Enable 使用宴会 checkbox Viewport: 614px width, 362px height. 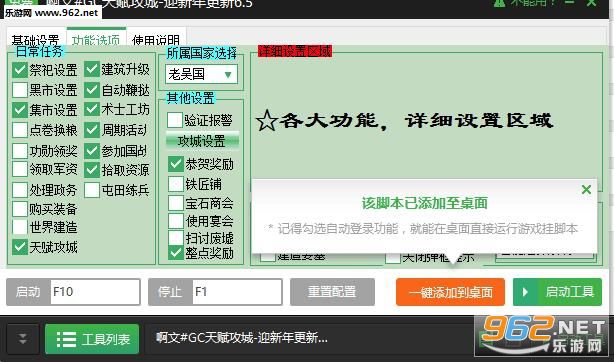point(176,221)
